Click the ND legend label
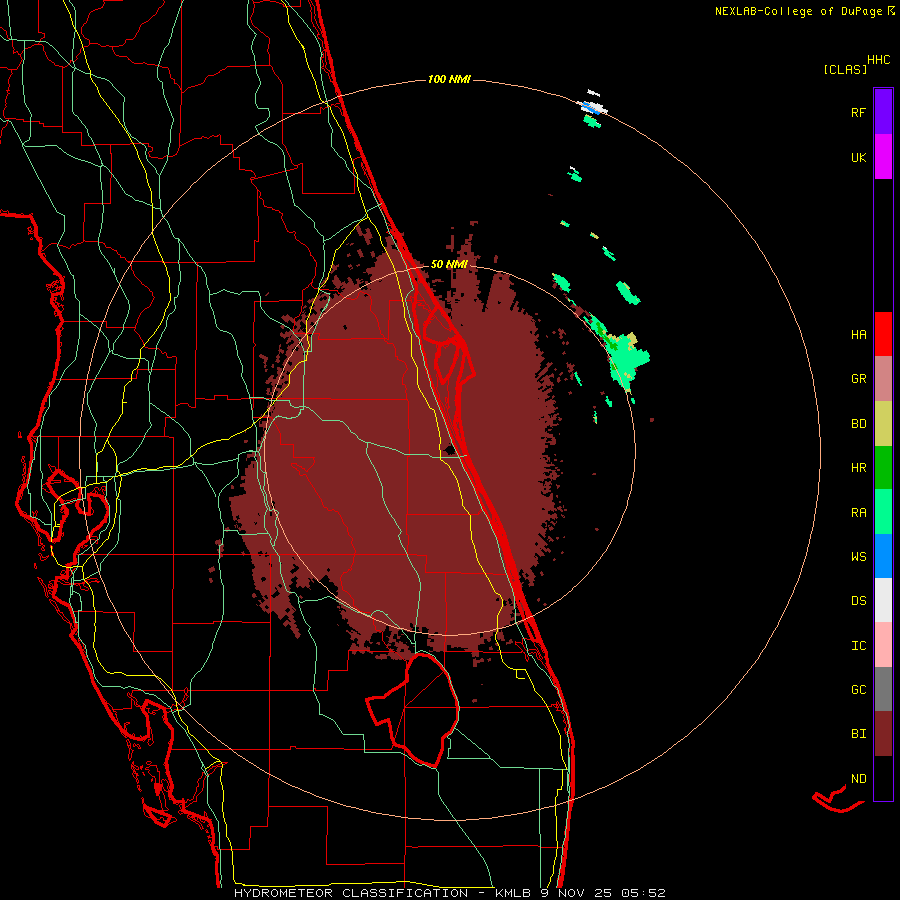The height and width of the screenshot is (900, 900). (858, 779)
